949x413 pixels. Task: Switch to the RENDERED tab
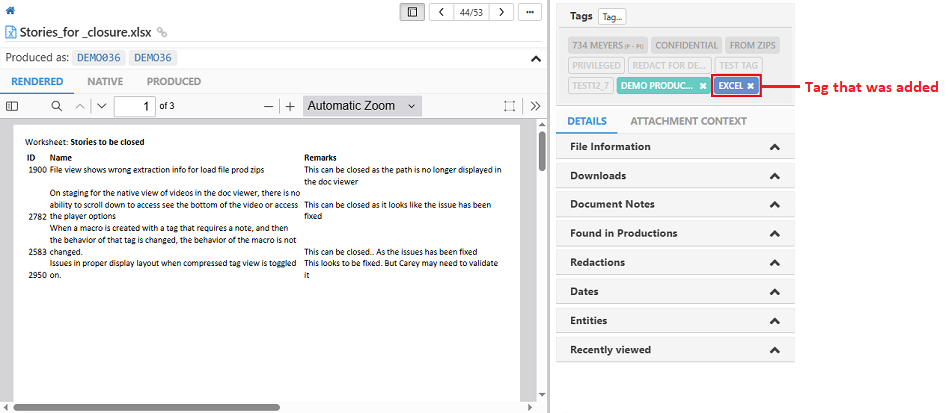click(x=37, y=82)
